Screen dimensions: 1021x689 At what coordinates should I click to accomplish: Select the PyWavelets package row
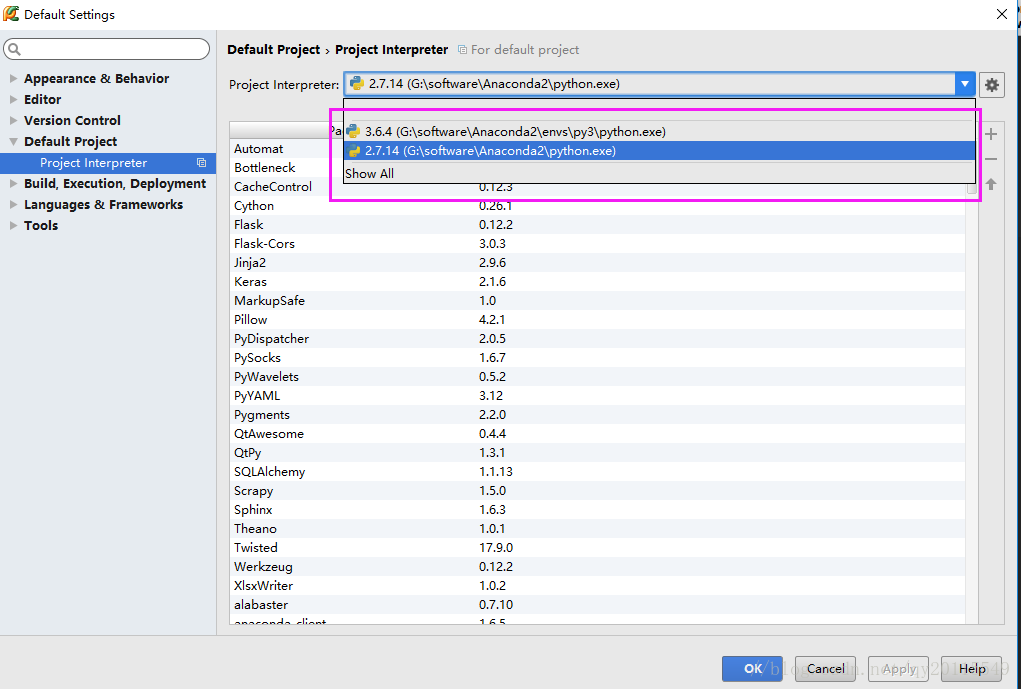597,376
